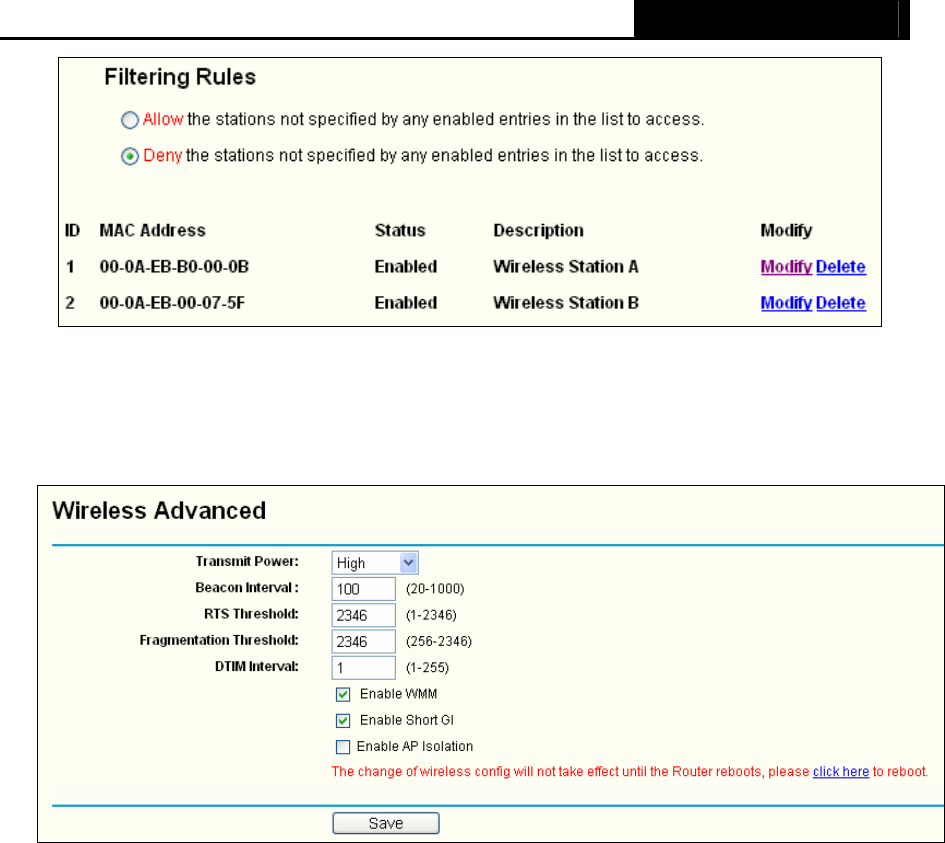945x843 pixels.
Task: Click the Wireless Station B description
Action: tap(566, 302)
